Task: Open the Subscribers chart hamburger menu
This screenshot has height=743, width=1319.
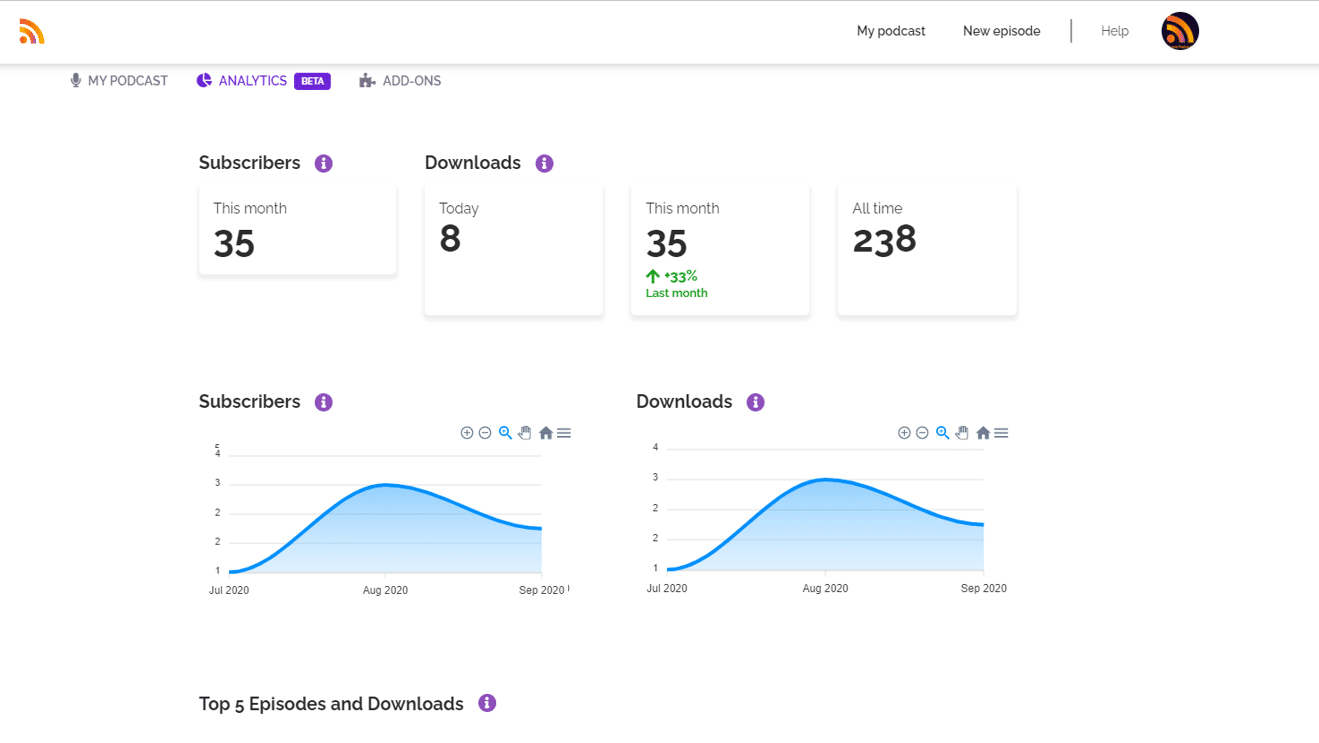Action: pos(564,433)
